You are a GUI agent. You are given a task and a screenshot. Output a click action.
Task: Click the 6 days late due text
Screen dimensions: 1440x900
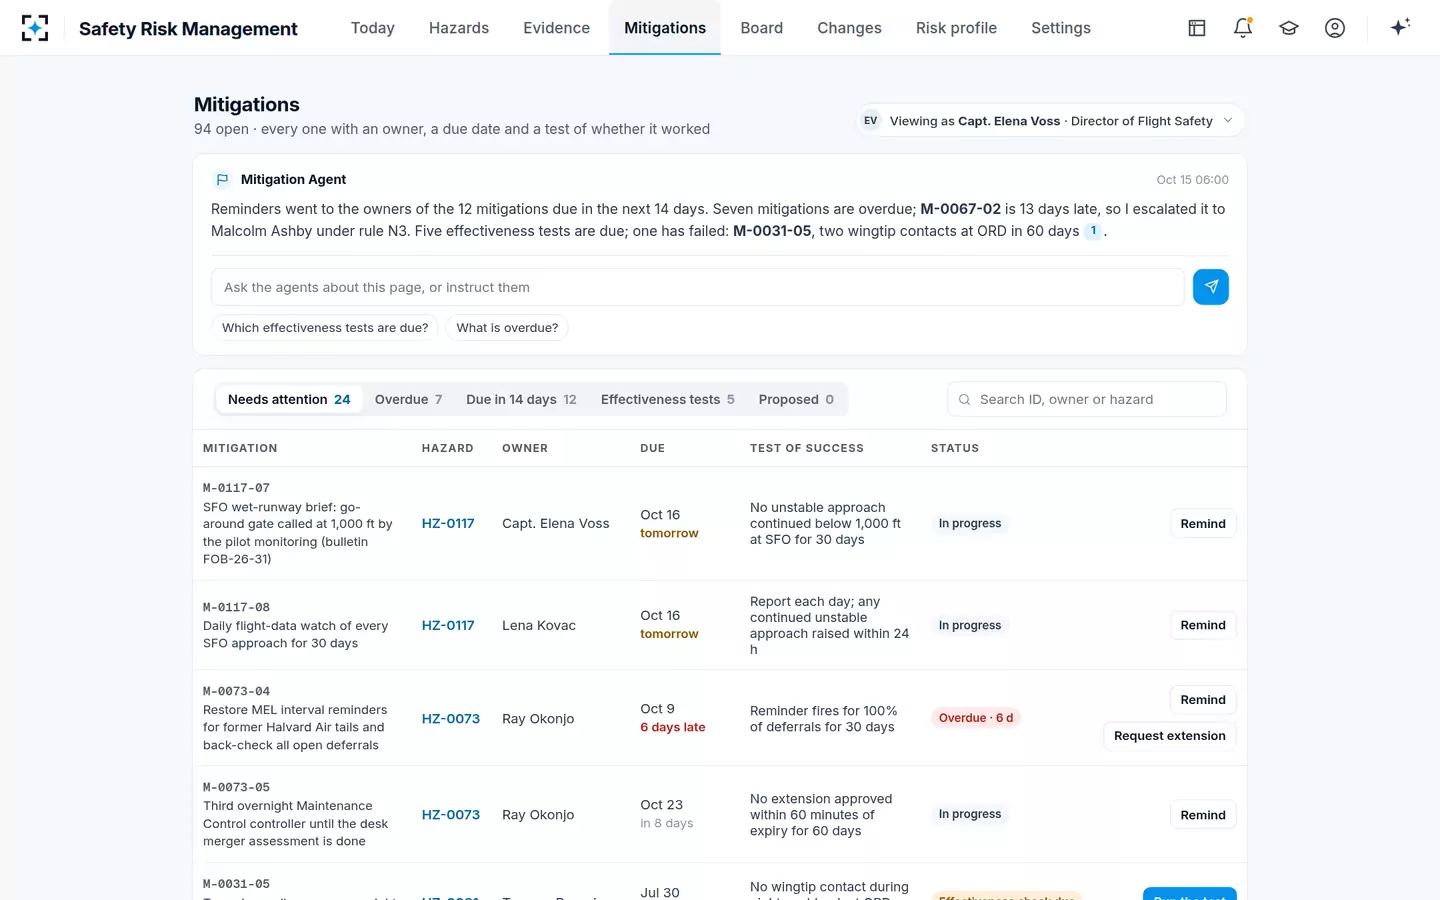click(x=673, y=727)
